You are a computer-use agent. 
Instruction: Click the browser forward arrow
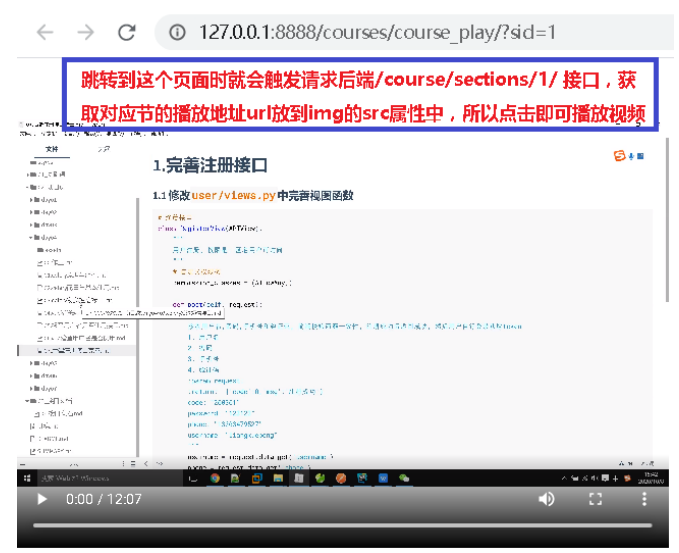click(85, 32)
